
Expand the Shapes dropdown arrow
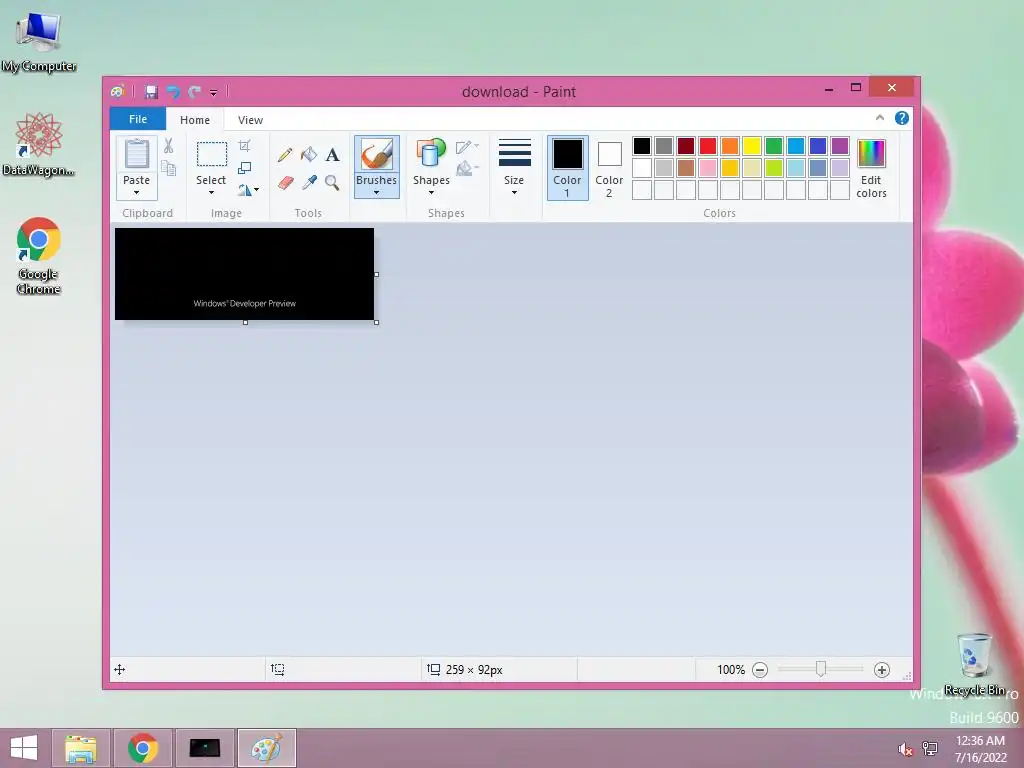(431, 193)
